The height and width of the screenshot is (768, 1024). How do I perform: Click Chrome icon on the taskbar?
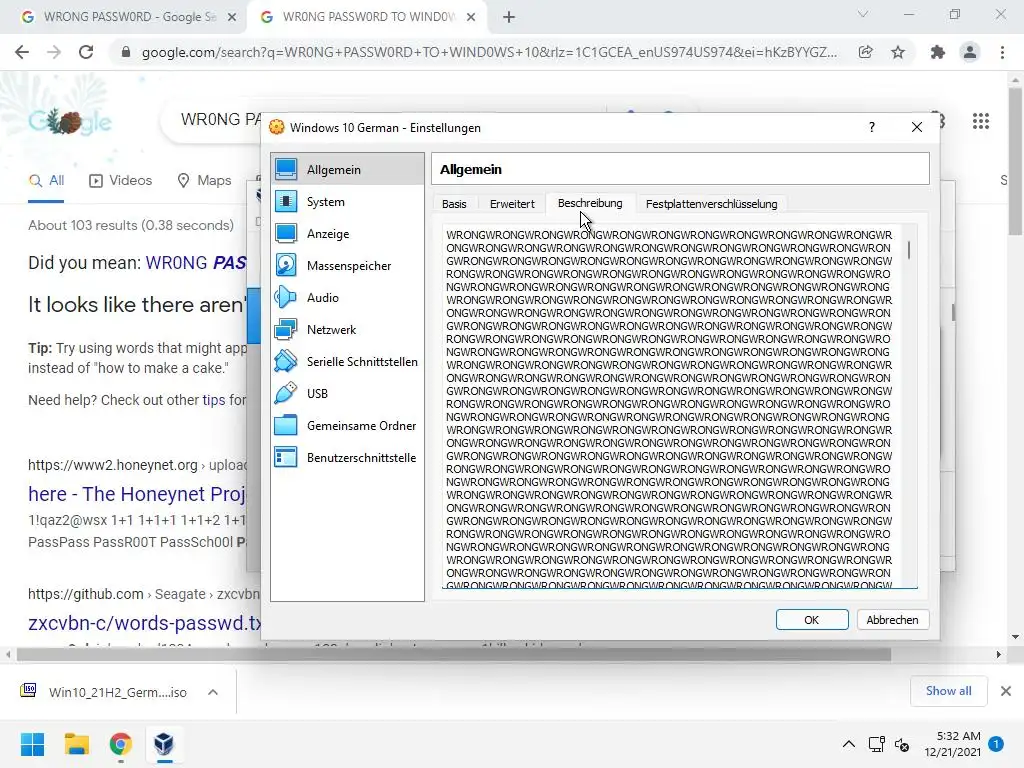coord(120,744)
